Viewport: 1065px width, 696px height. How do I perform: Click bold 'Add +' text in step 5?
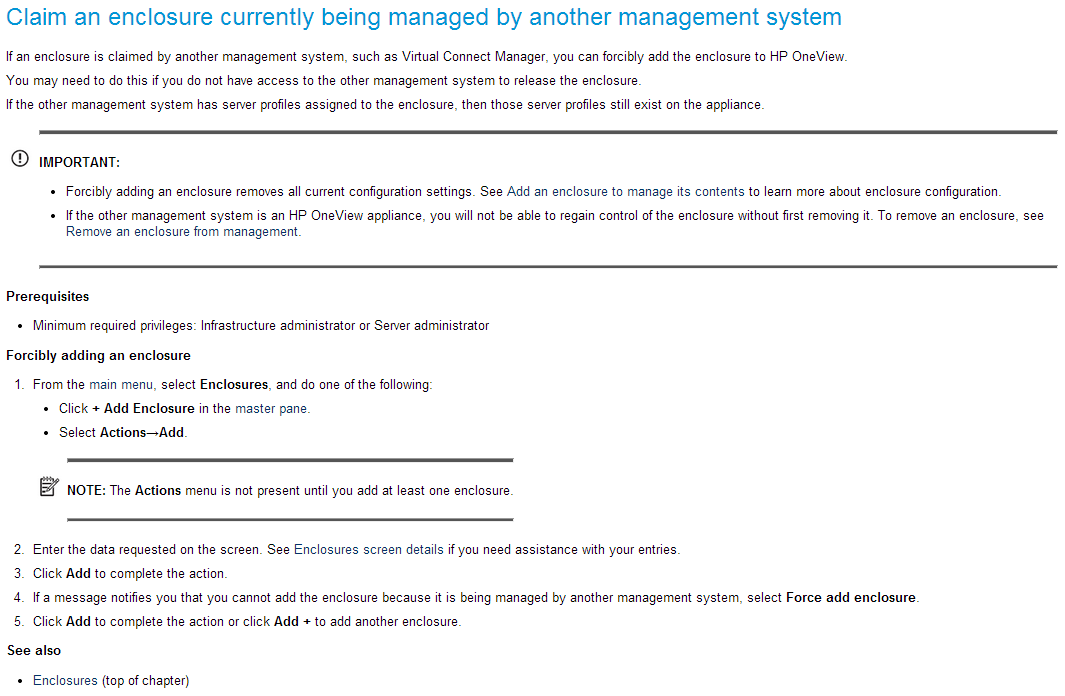[293, 622]
